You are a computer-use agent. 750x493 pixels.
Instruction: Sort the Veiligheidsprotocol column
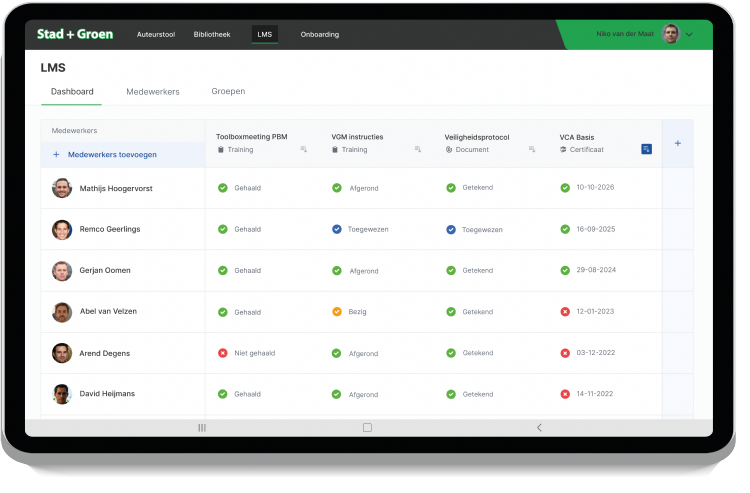point(531,150)
